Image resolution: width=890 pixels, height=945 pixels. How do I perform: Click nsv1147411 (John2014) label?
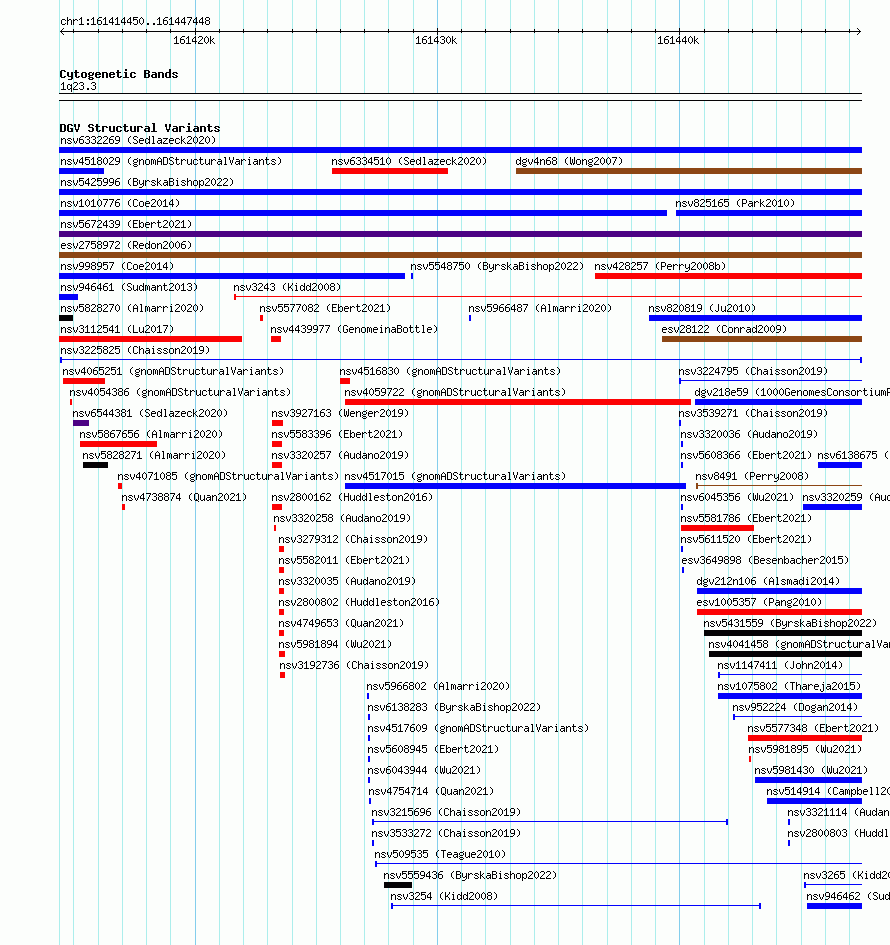(780, 666)
